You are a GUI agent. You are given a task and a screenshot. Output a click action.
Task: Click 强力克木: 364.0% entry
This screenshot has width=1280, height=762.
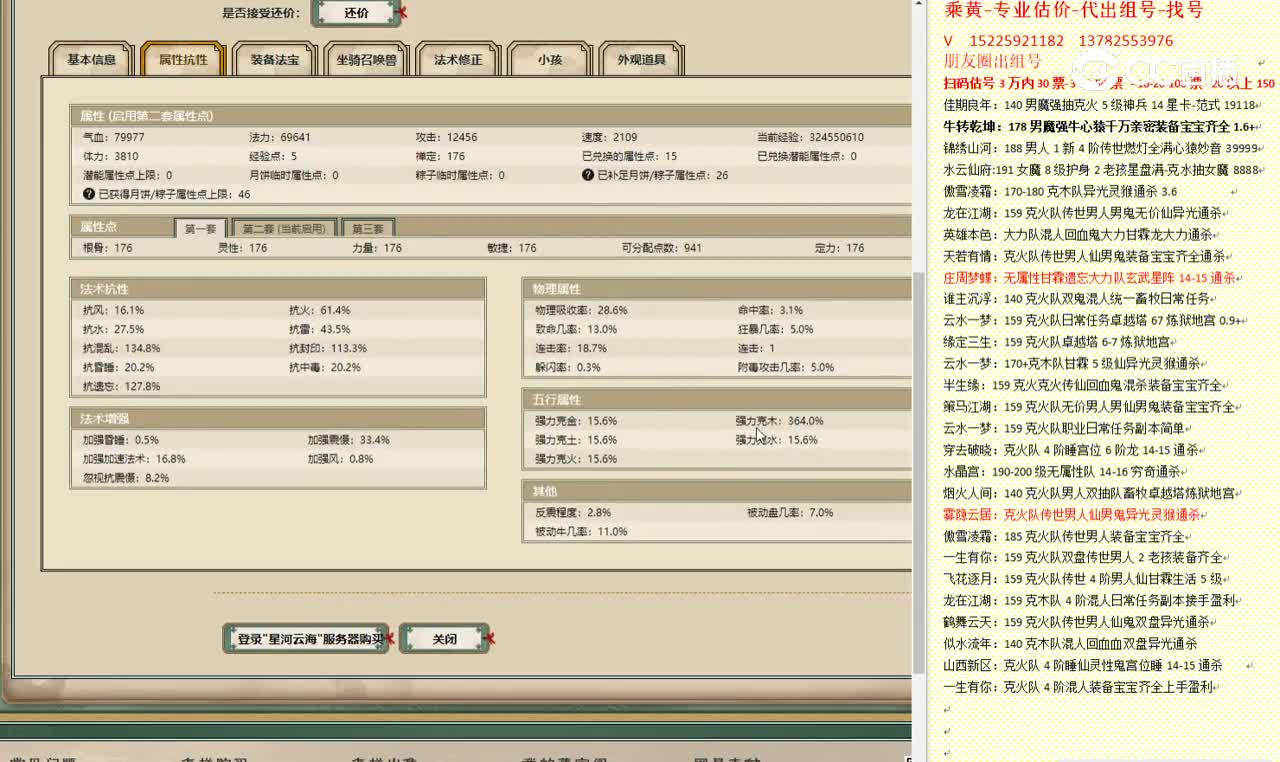tap(780, 421)
